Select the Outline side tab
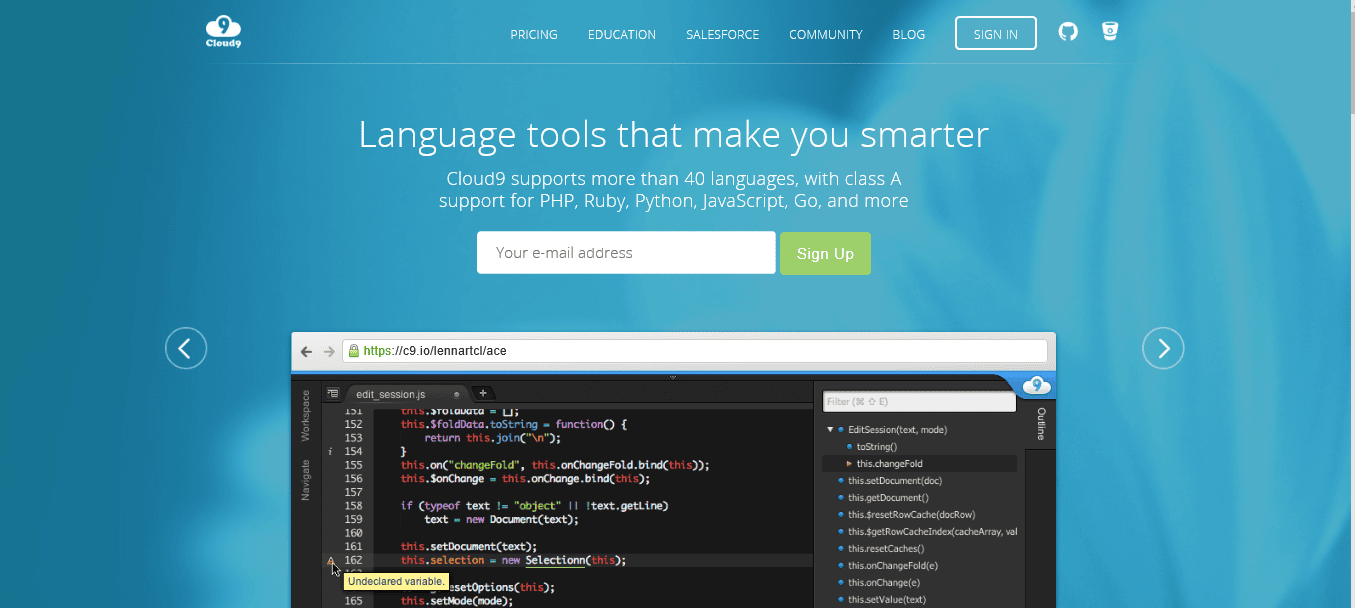The image size is (1355, 608). [x=1041, y=425]
